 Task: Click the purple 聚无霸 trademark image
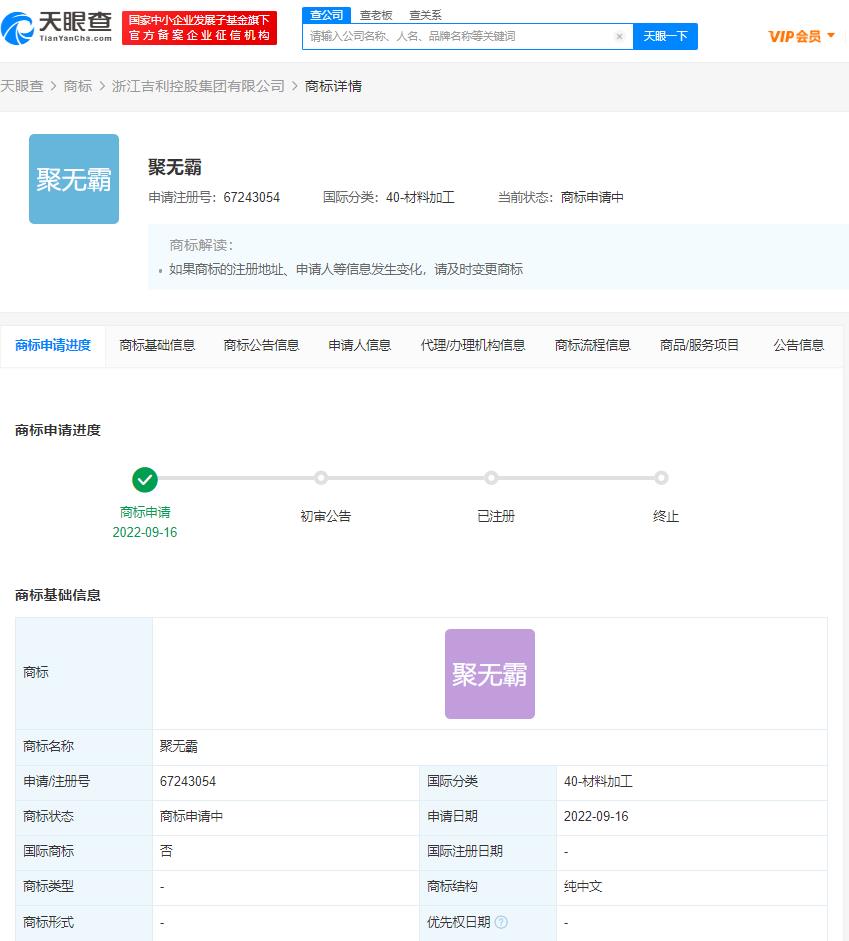click(490, 674)
